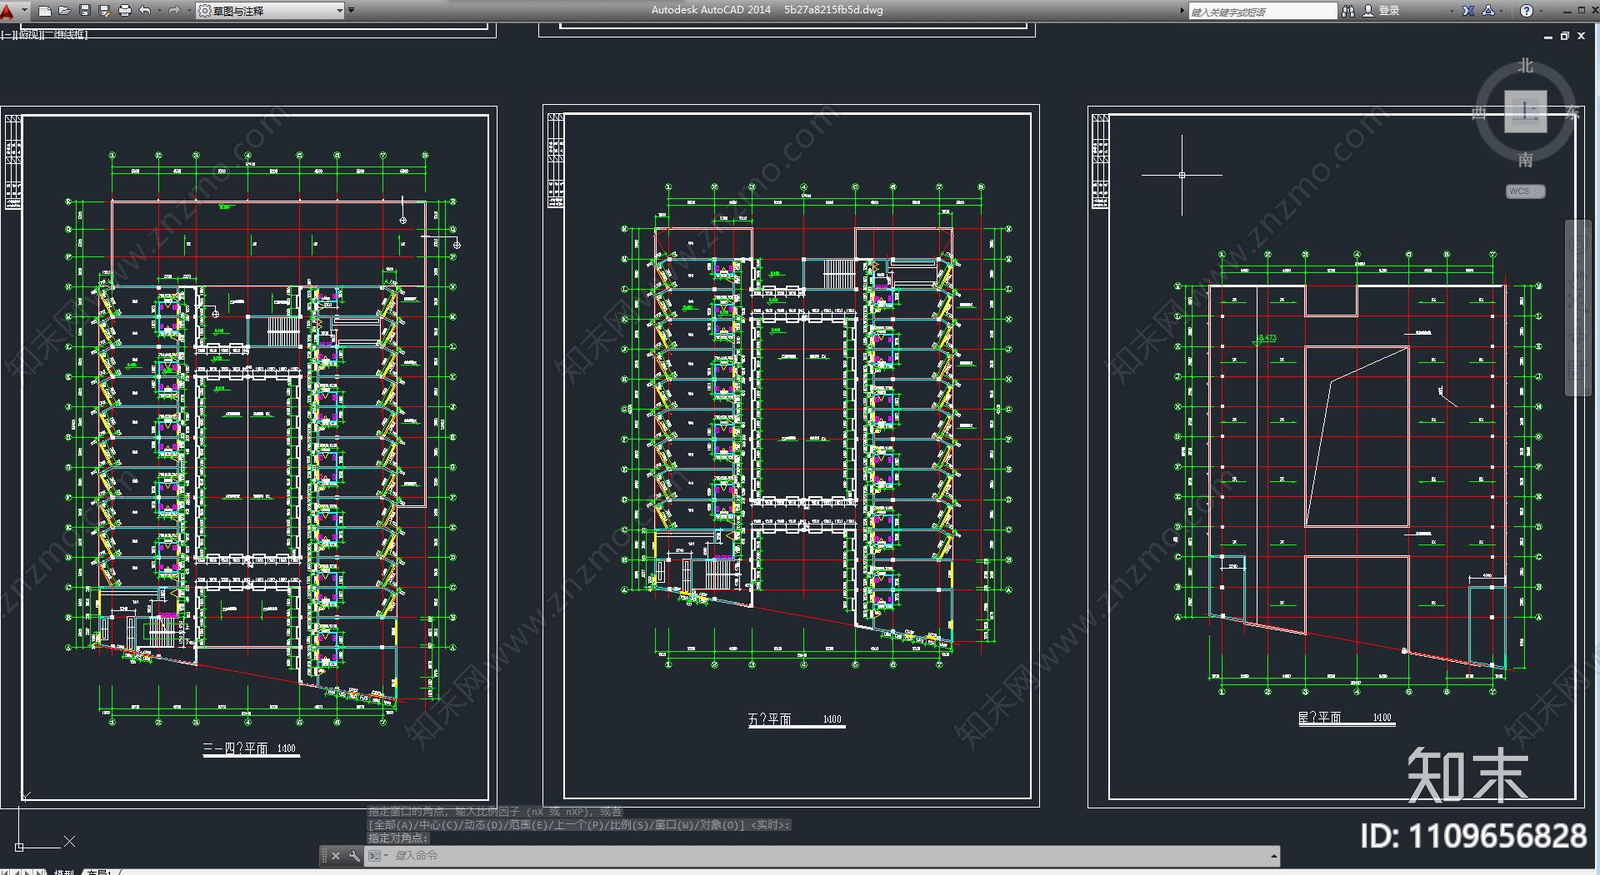Open the WCS coordinate system dropdown
Image resolution: width=1600 pixels, height=875 pixels.
coord(1525,191)
